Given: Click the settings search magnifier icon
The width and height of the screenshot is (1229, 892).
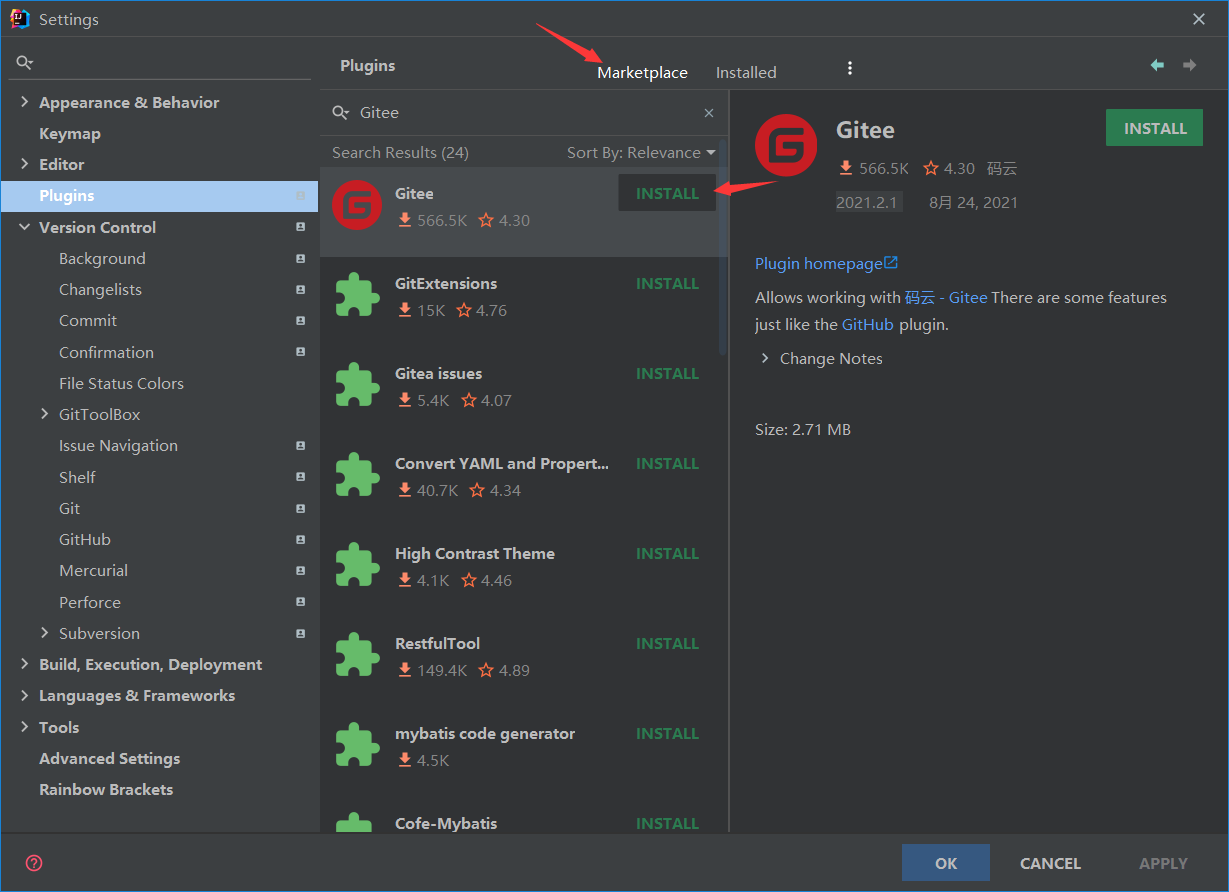Looking at the screenshot, I should tap(25, 63).
